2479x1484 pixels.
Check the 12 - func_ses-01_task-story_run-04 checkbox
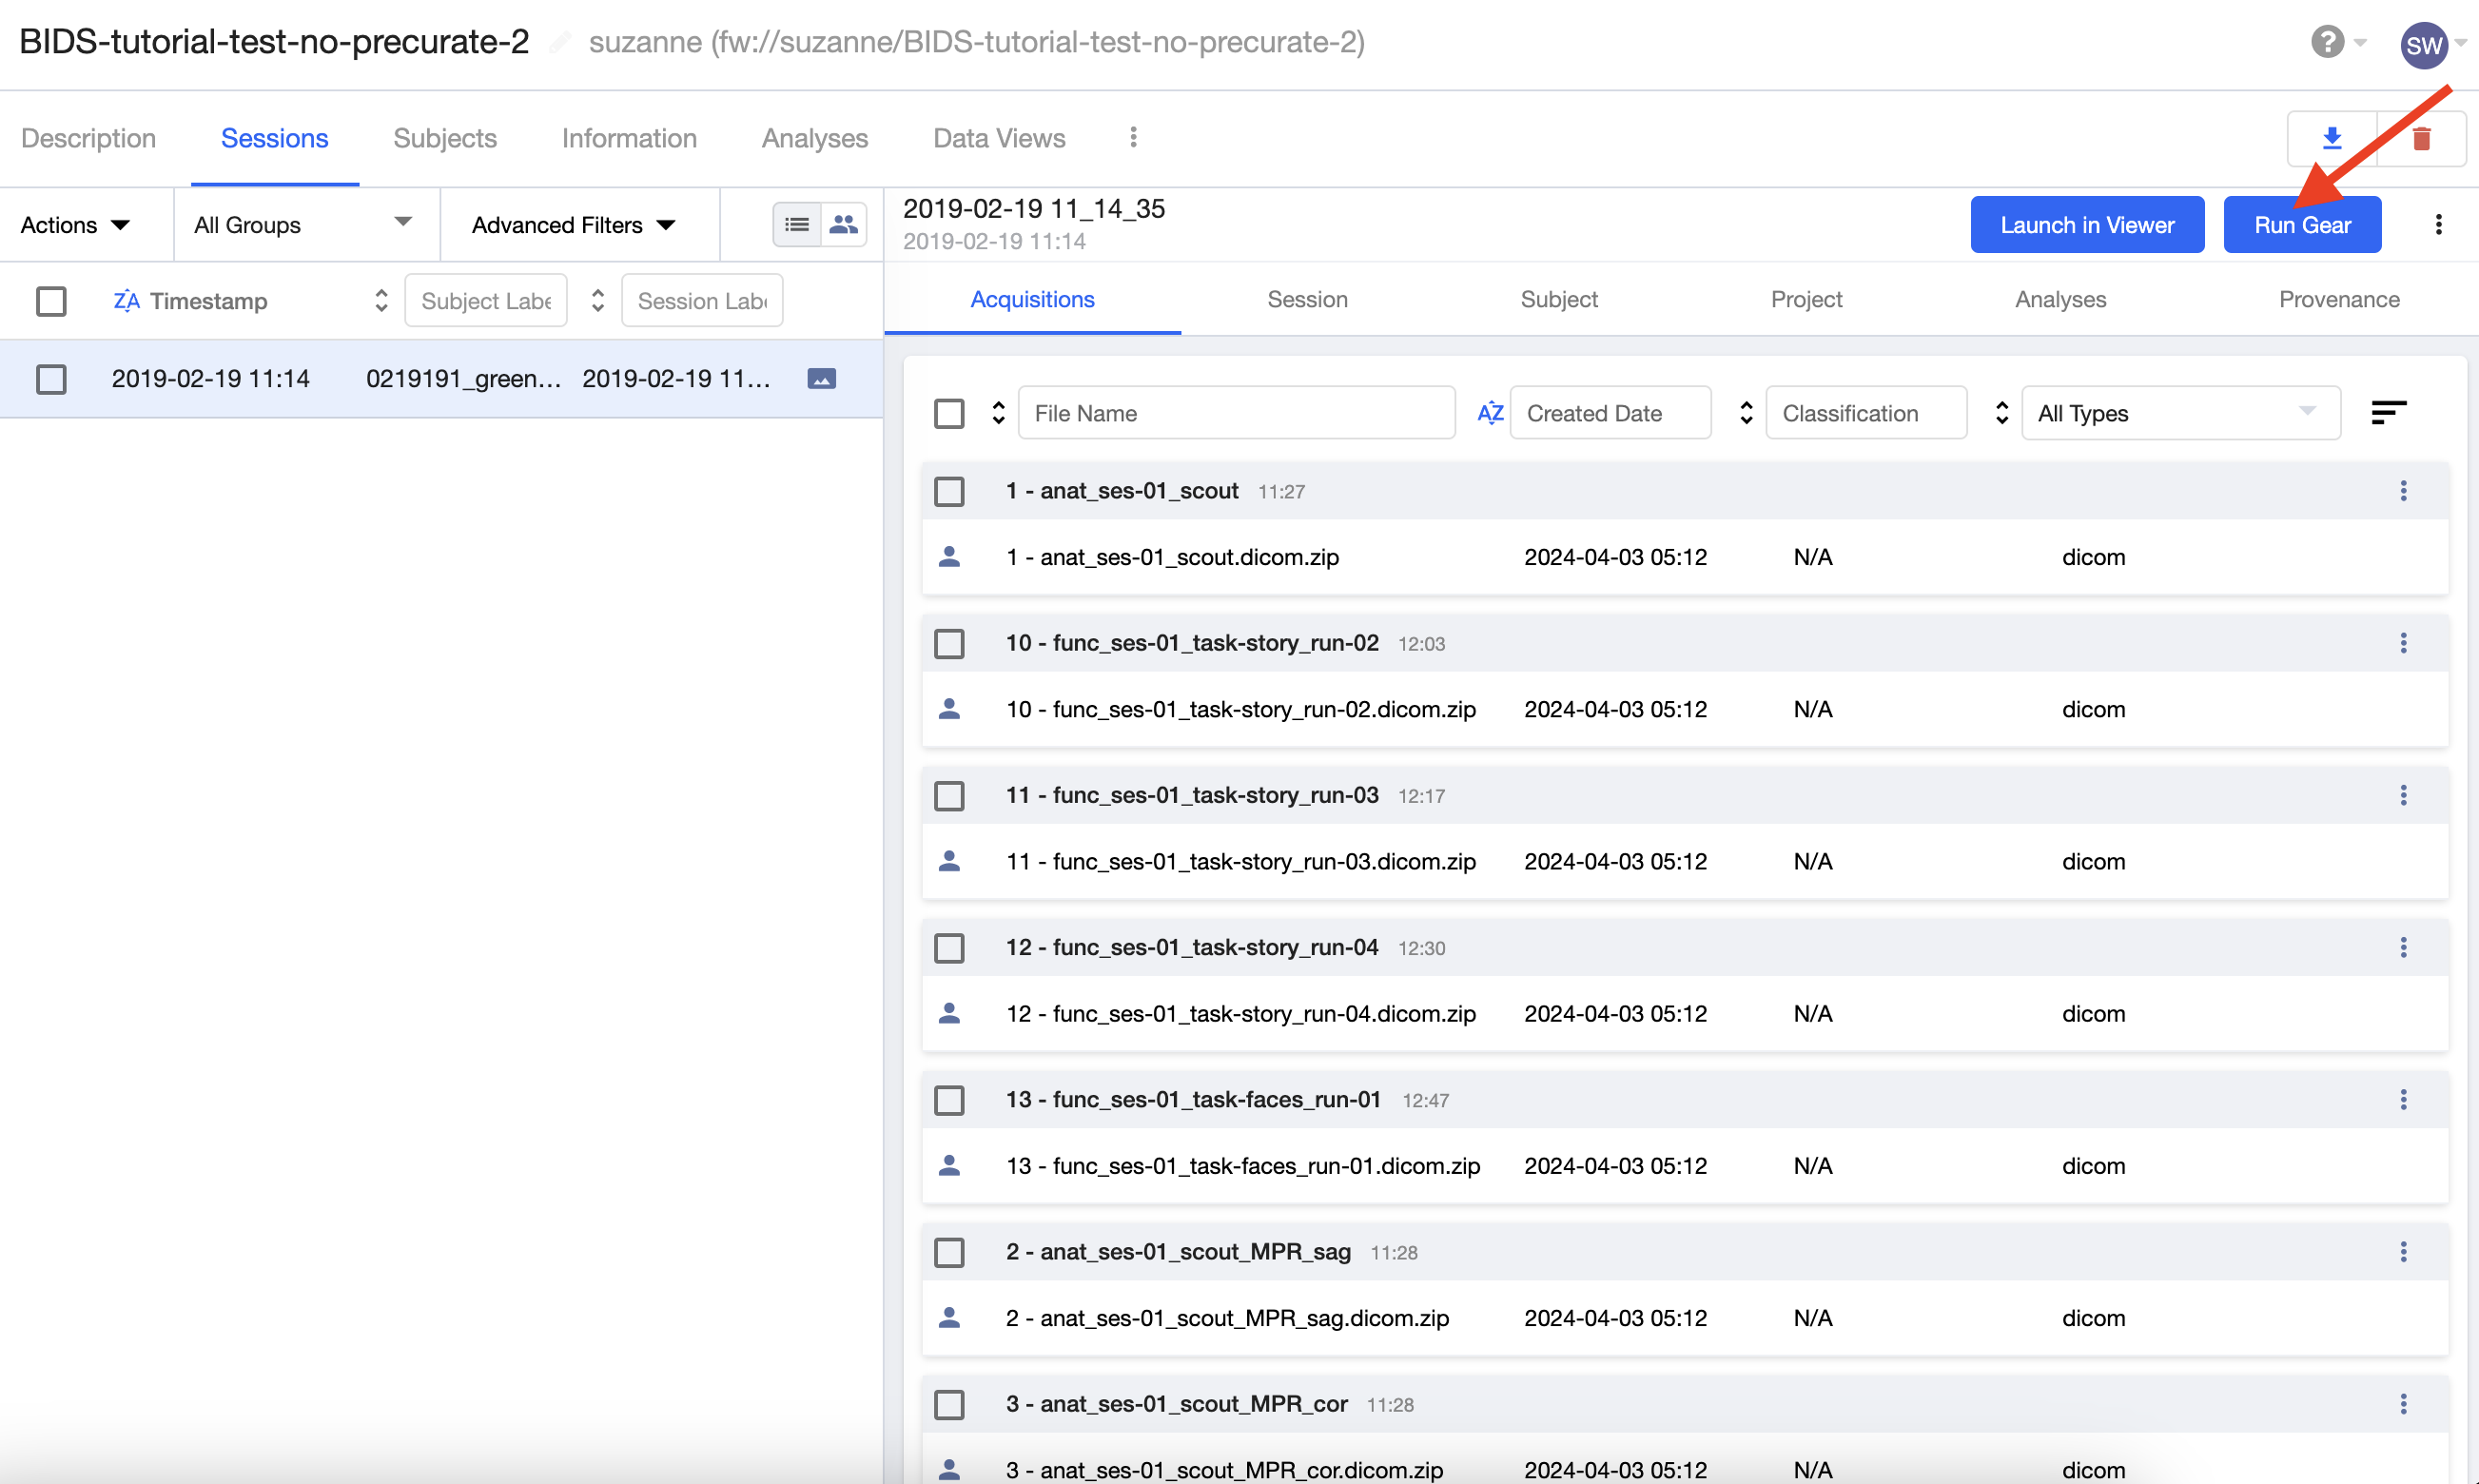948,947
